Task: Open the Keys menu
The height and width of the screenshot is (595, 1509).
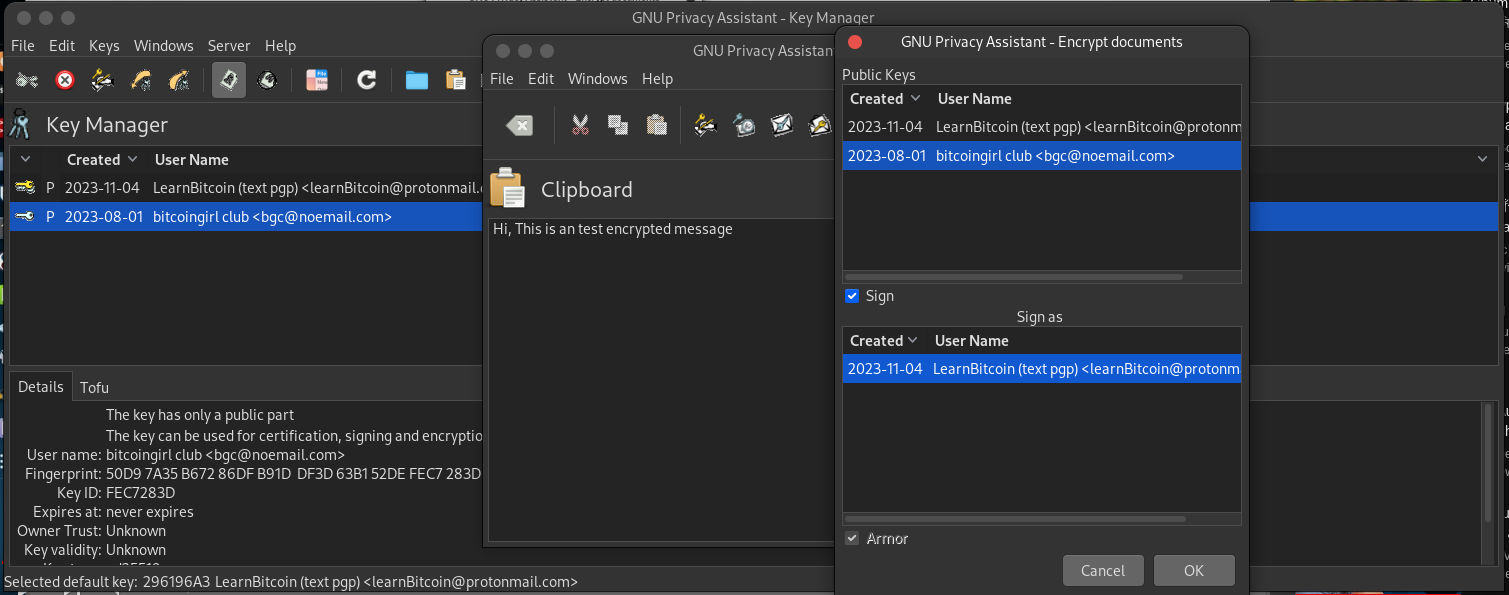Action: (x=104, y=46)
